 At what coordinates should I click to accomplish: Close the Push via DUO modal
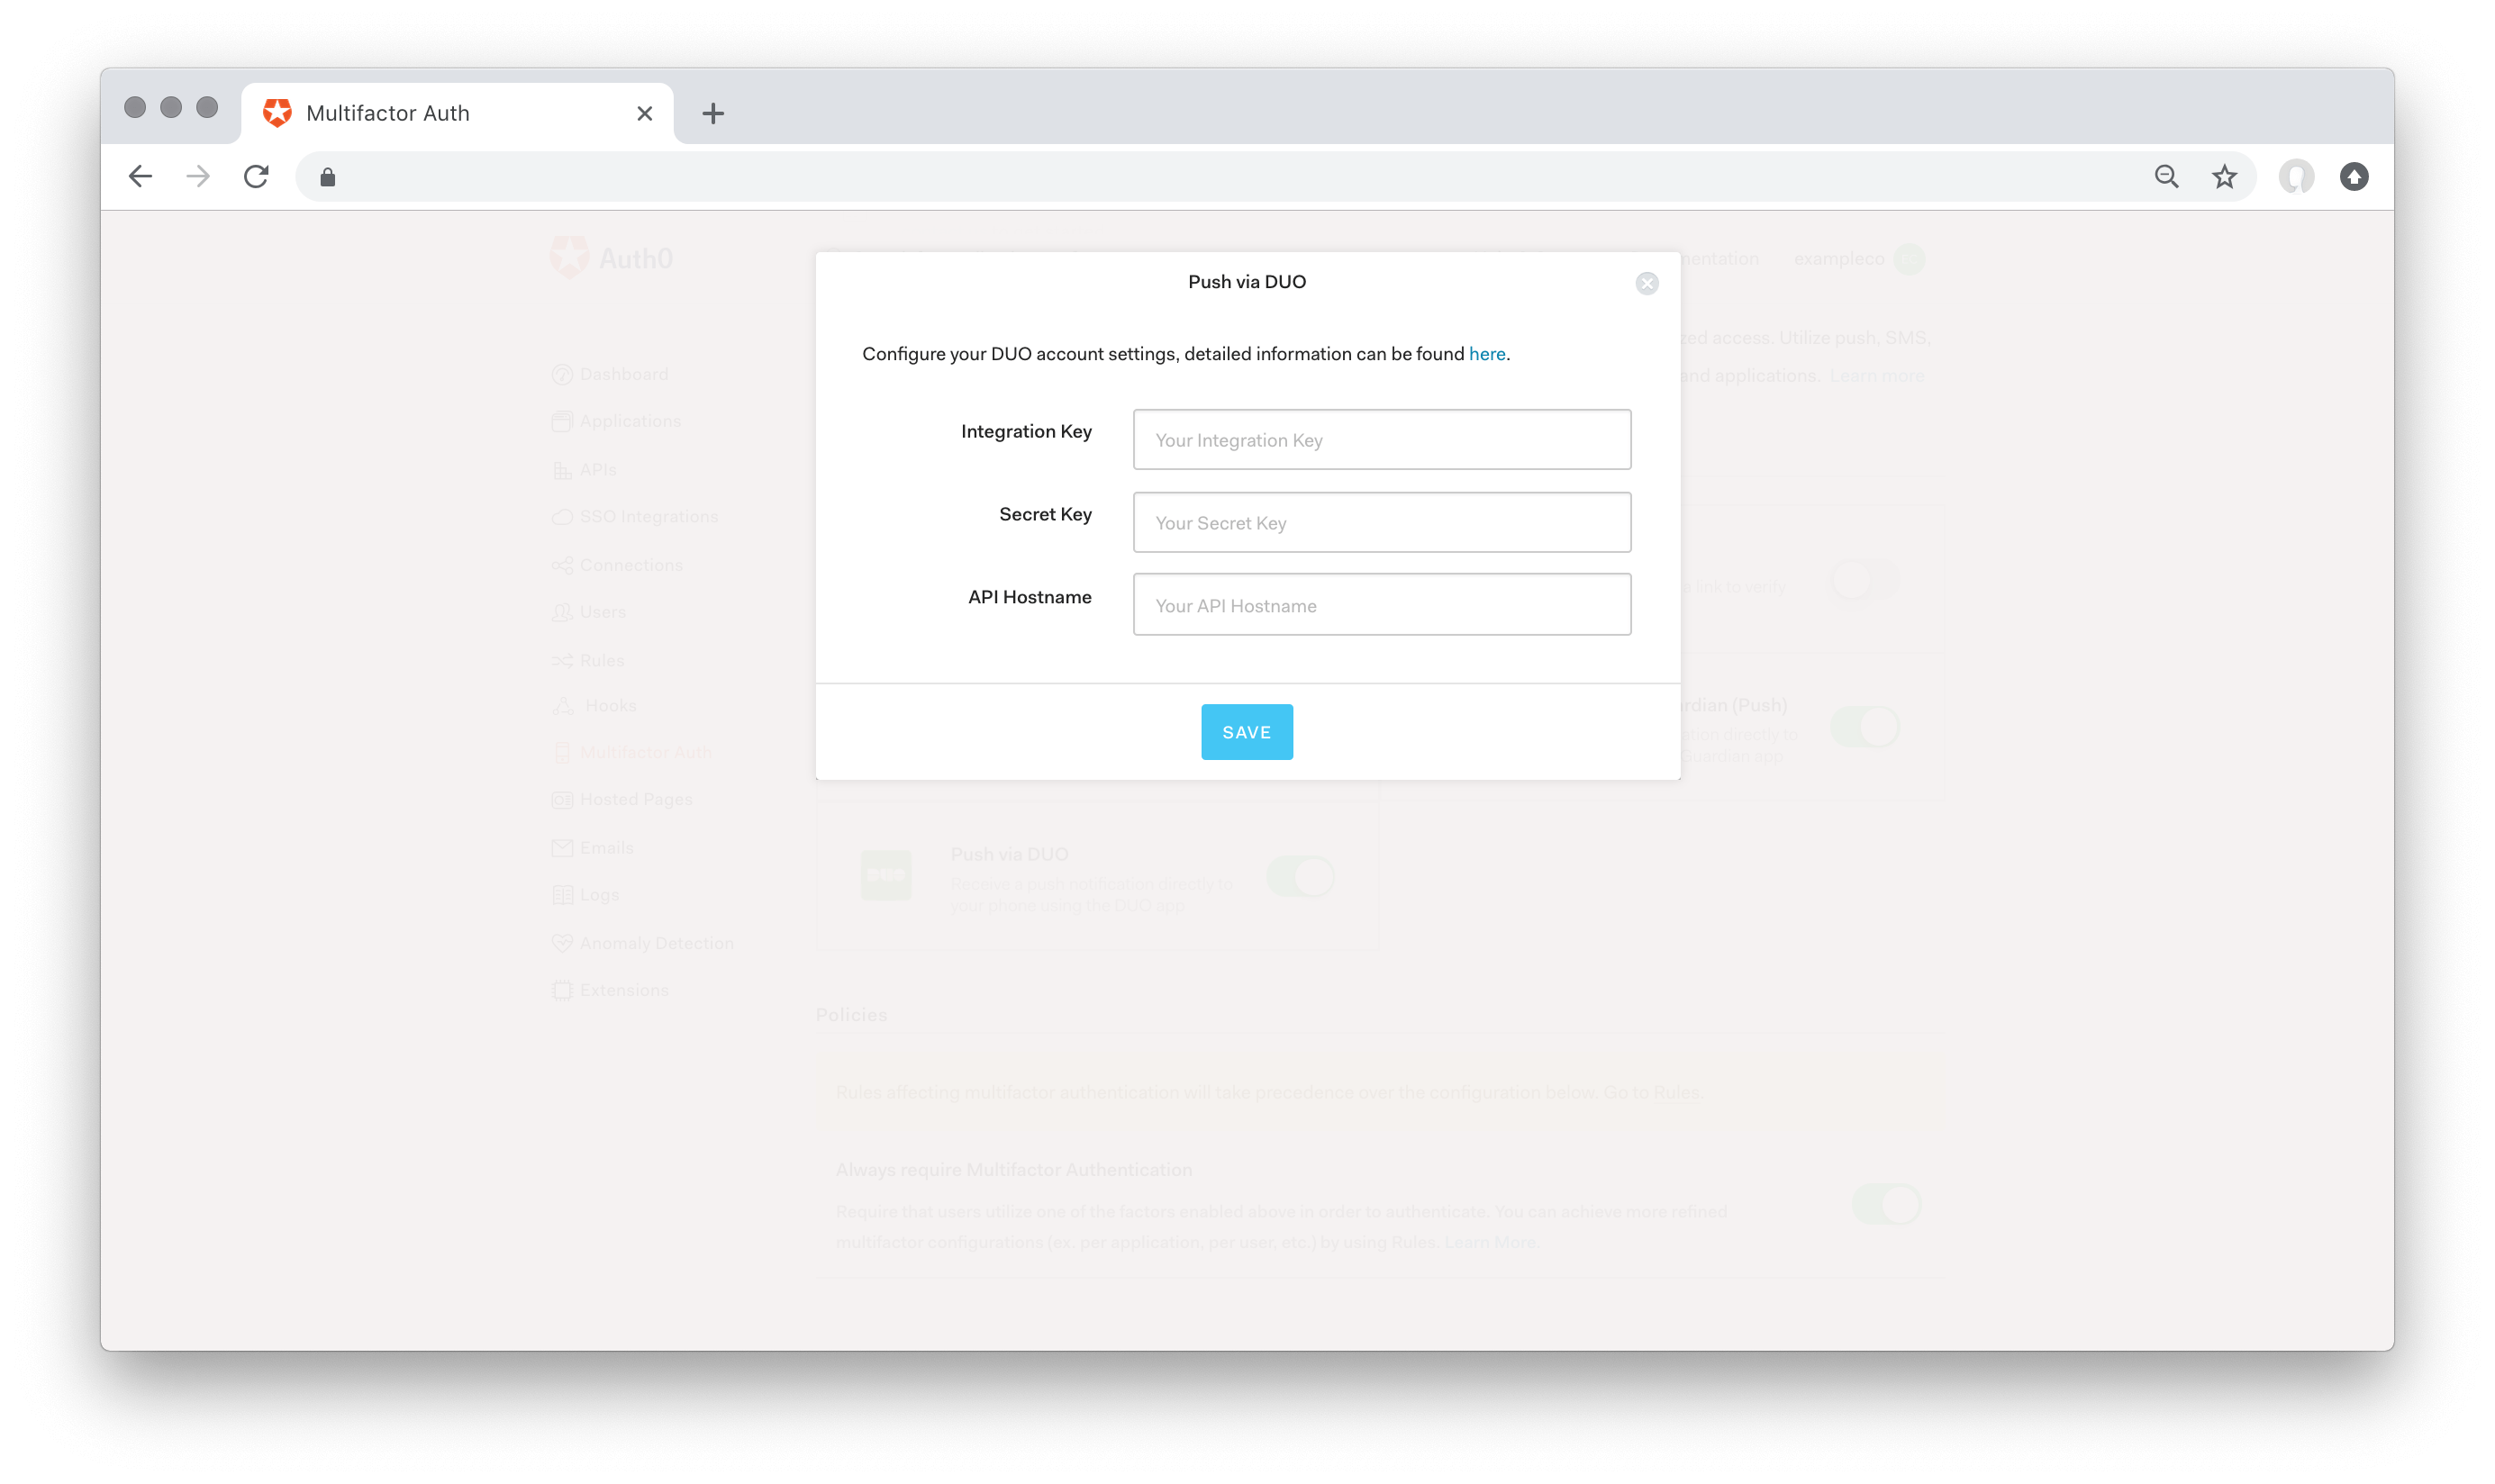click(1647, 283)
